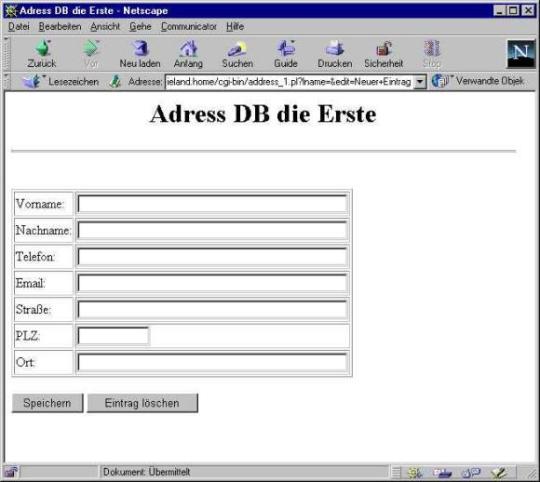Click the 'PLZ:' label

pos(28,336)
